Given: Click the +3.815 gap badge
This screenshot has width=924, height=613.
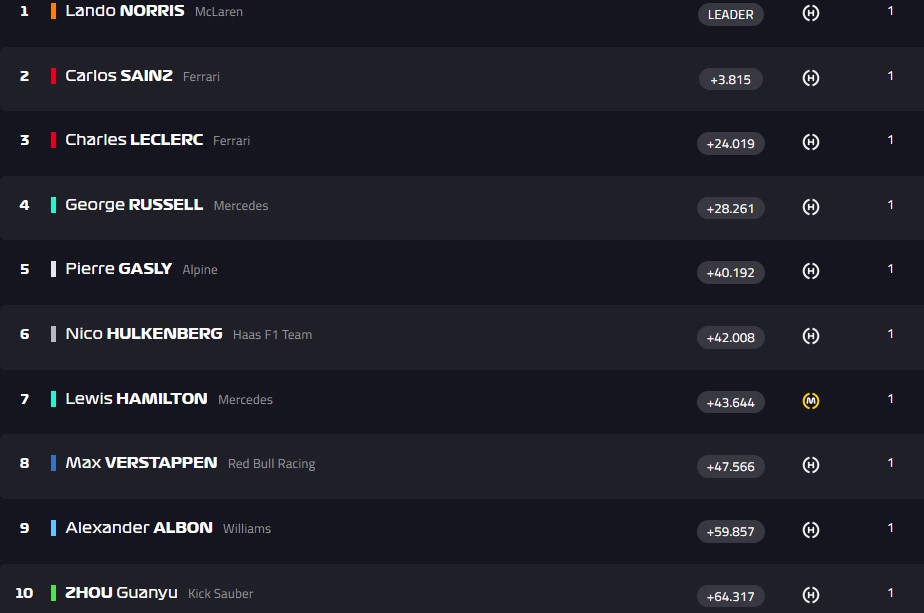Looking at the screenshot, I should pos(730,79).
